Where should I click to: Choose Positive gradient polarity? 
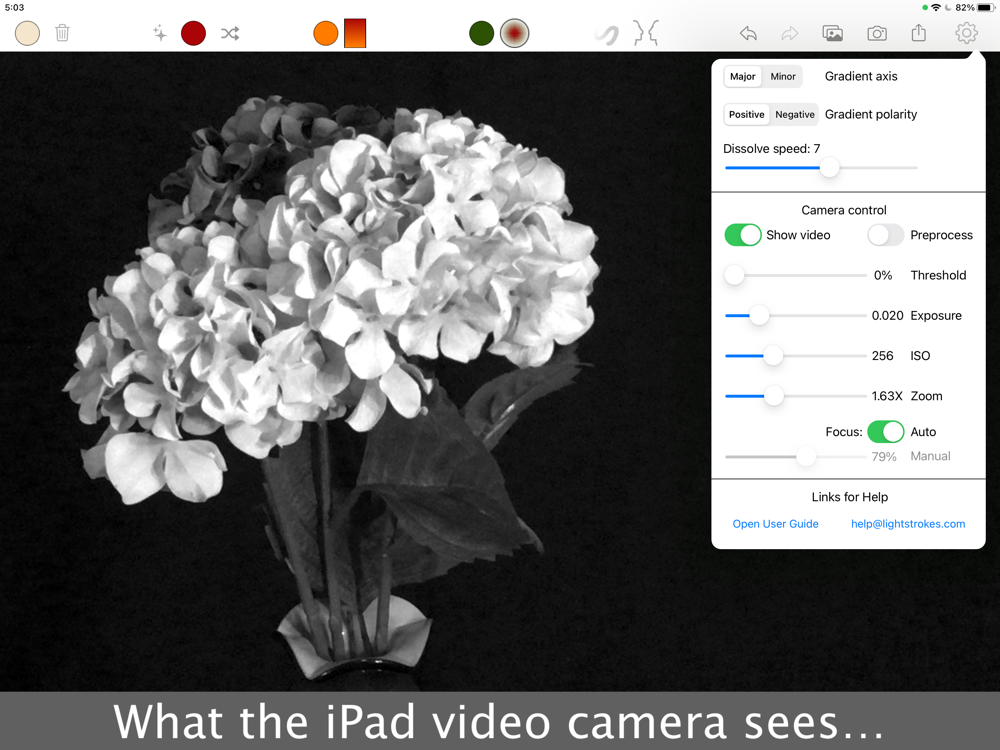coord(746,115)
